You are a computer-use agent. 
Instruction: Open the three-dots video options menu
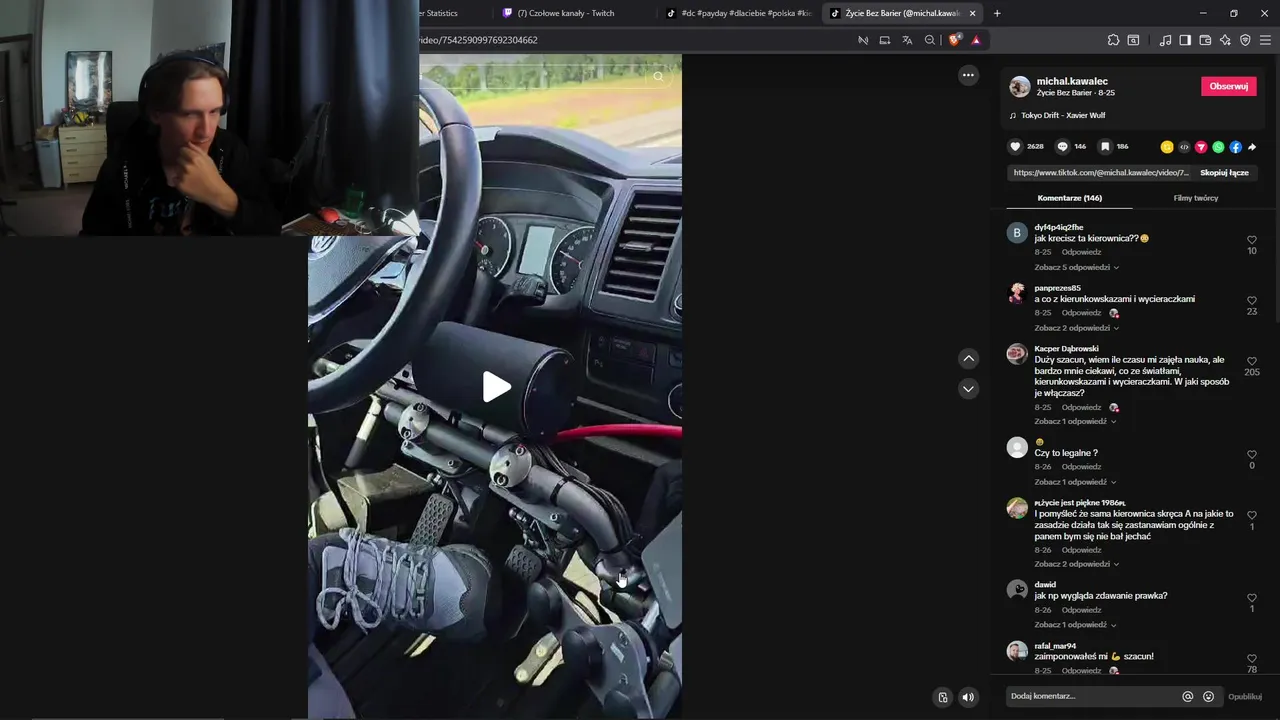(x=968, y=75)
